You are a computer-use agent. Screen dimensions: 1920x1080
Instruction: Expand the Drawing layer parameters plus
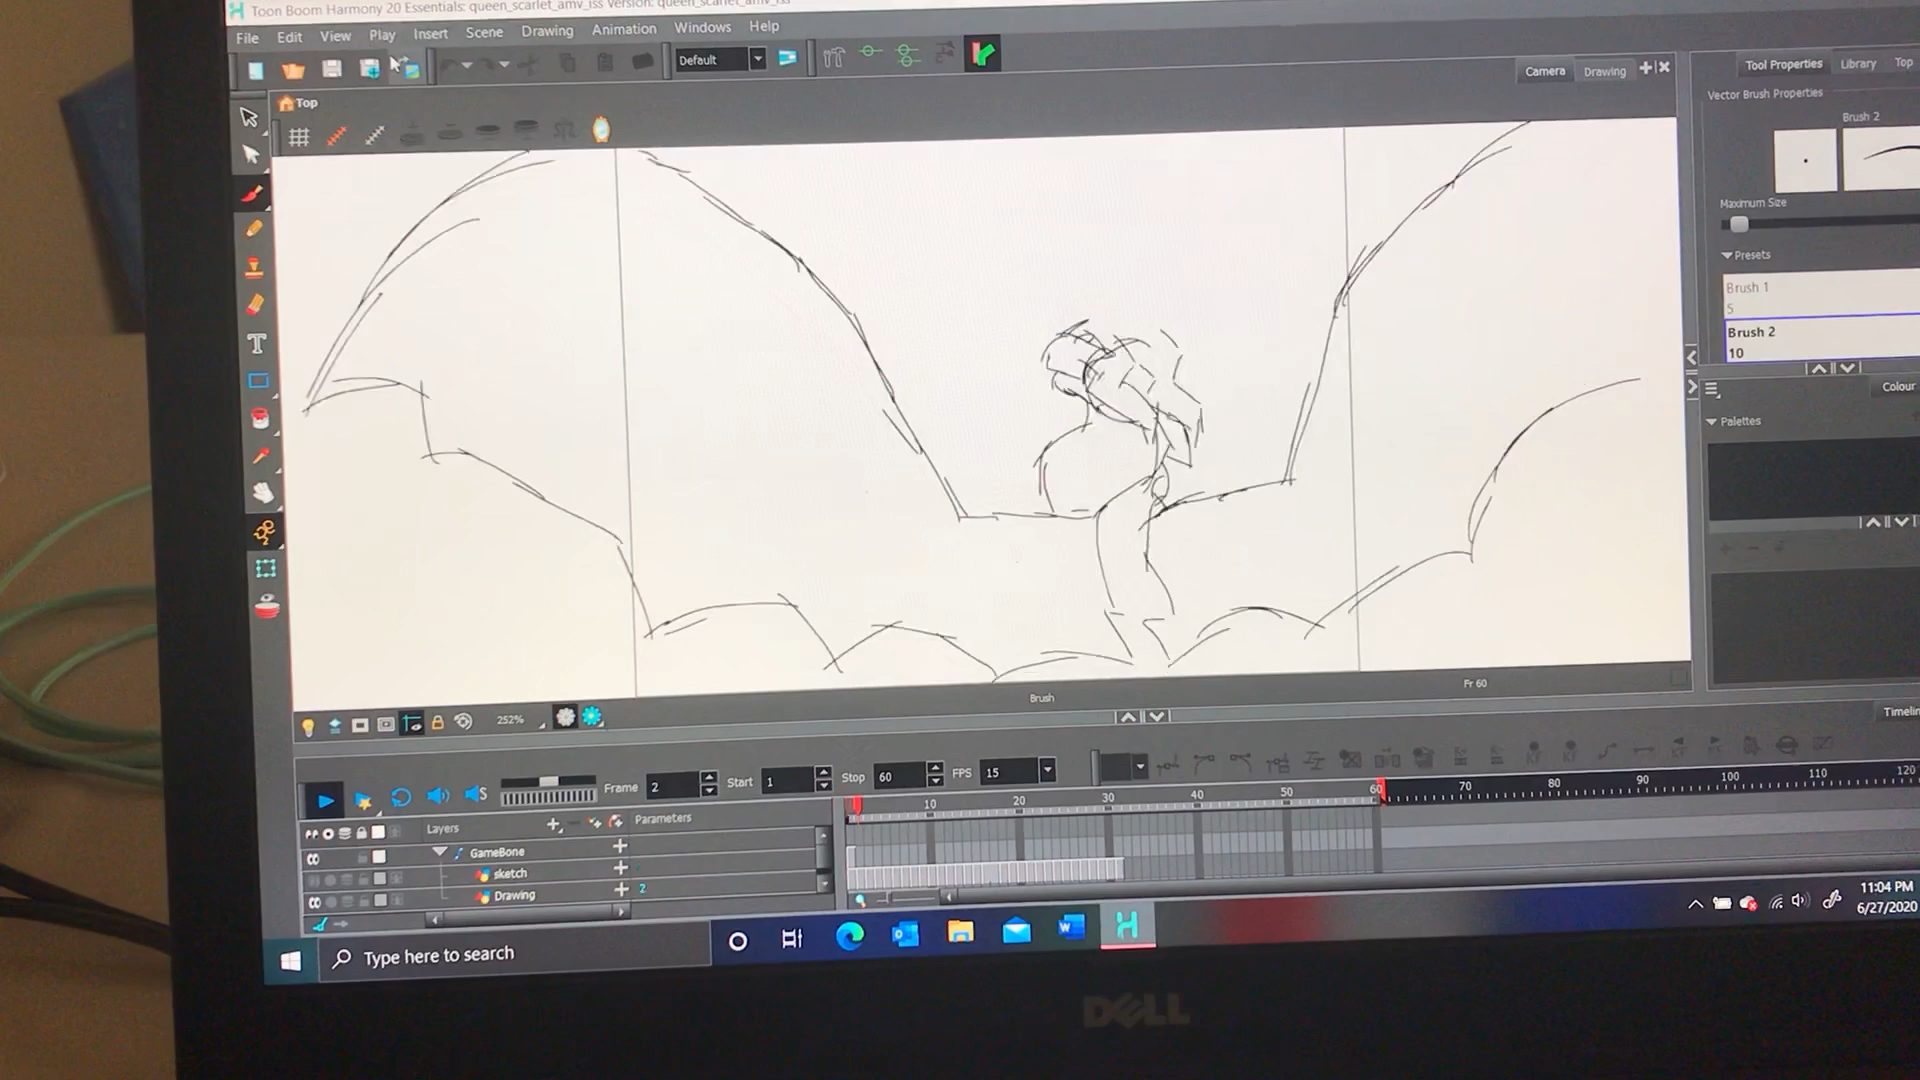[x=621, y=889]
